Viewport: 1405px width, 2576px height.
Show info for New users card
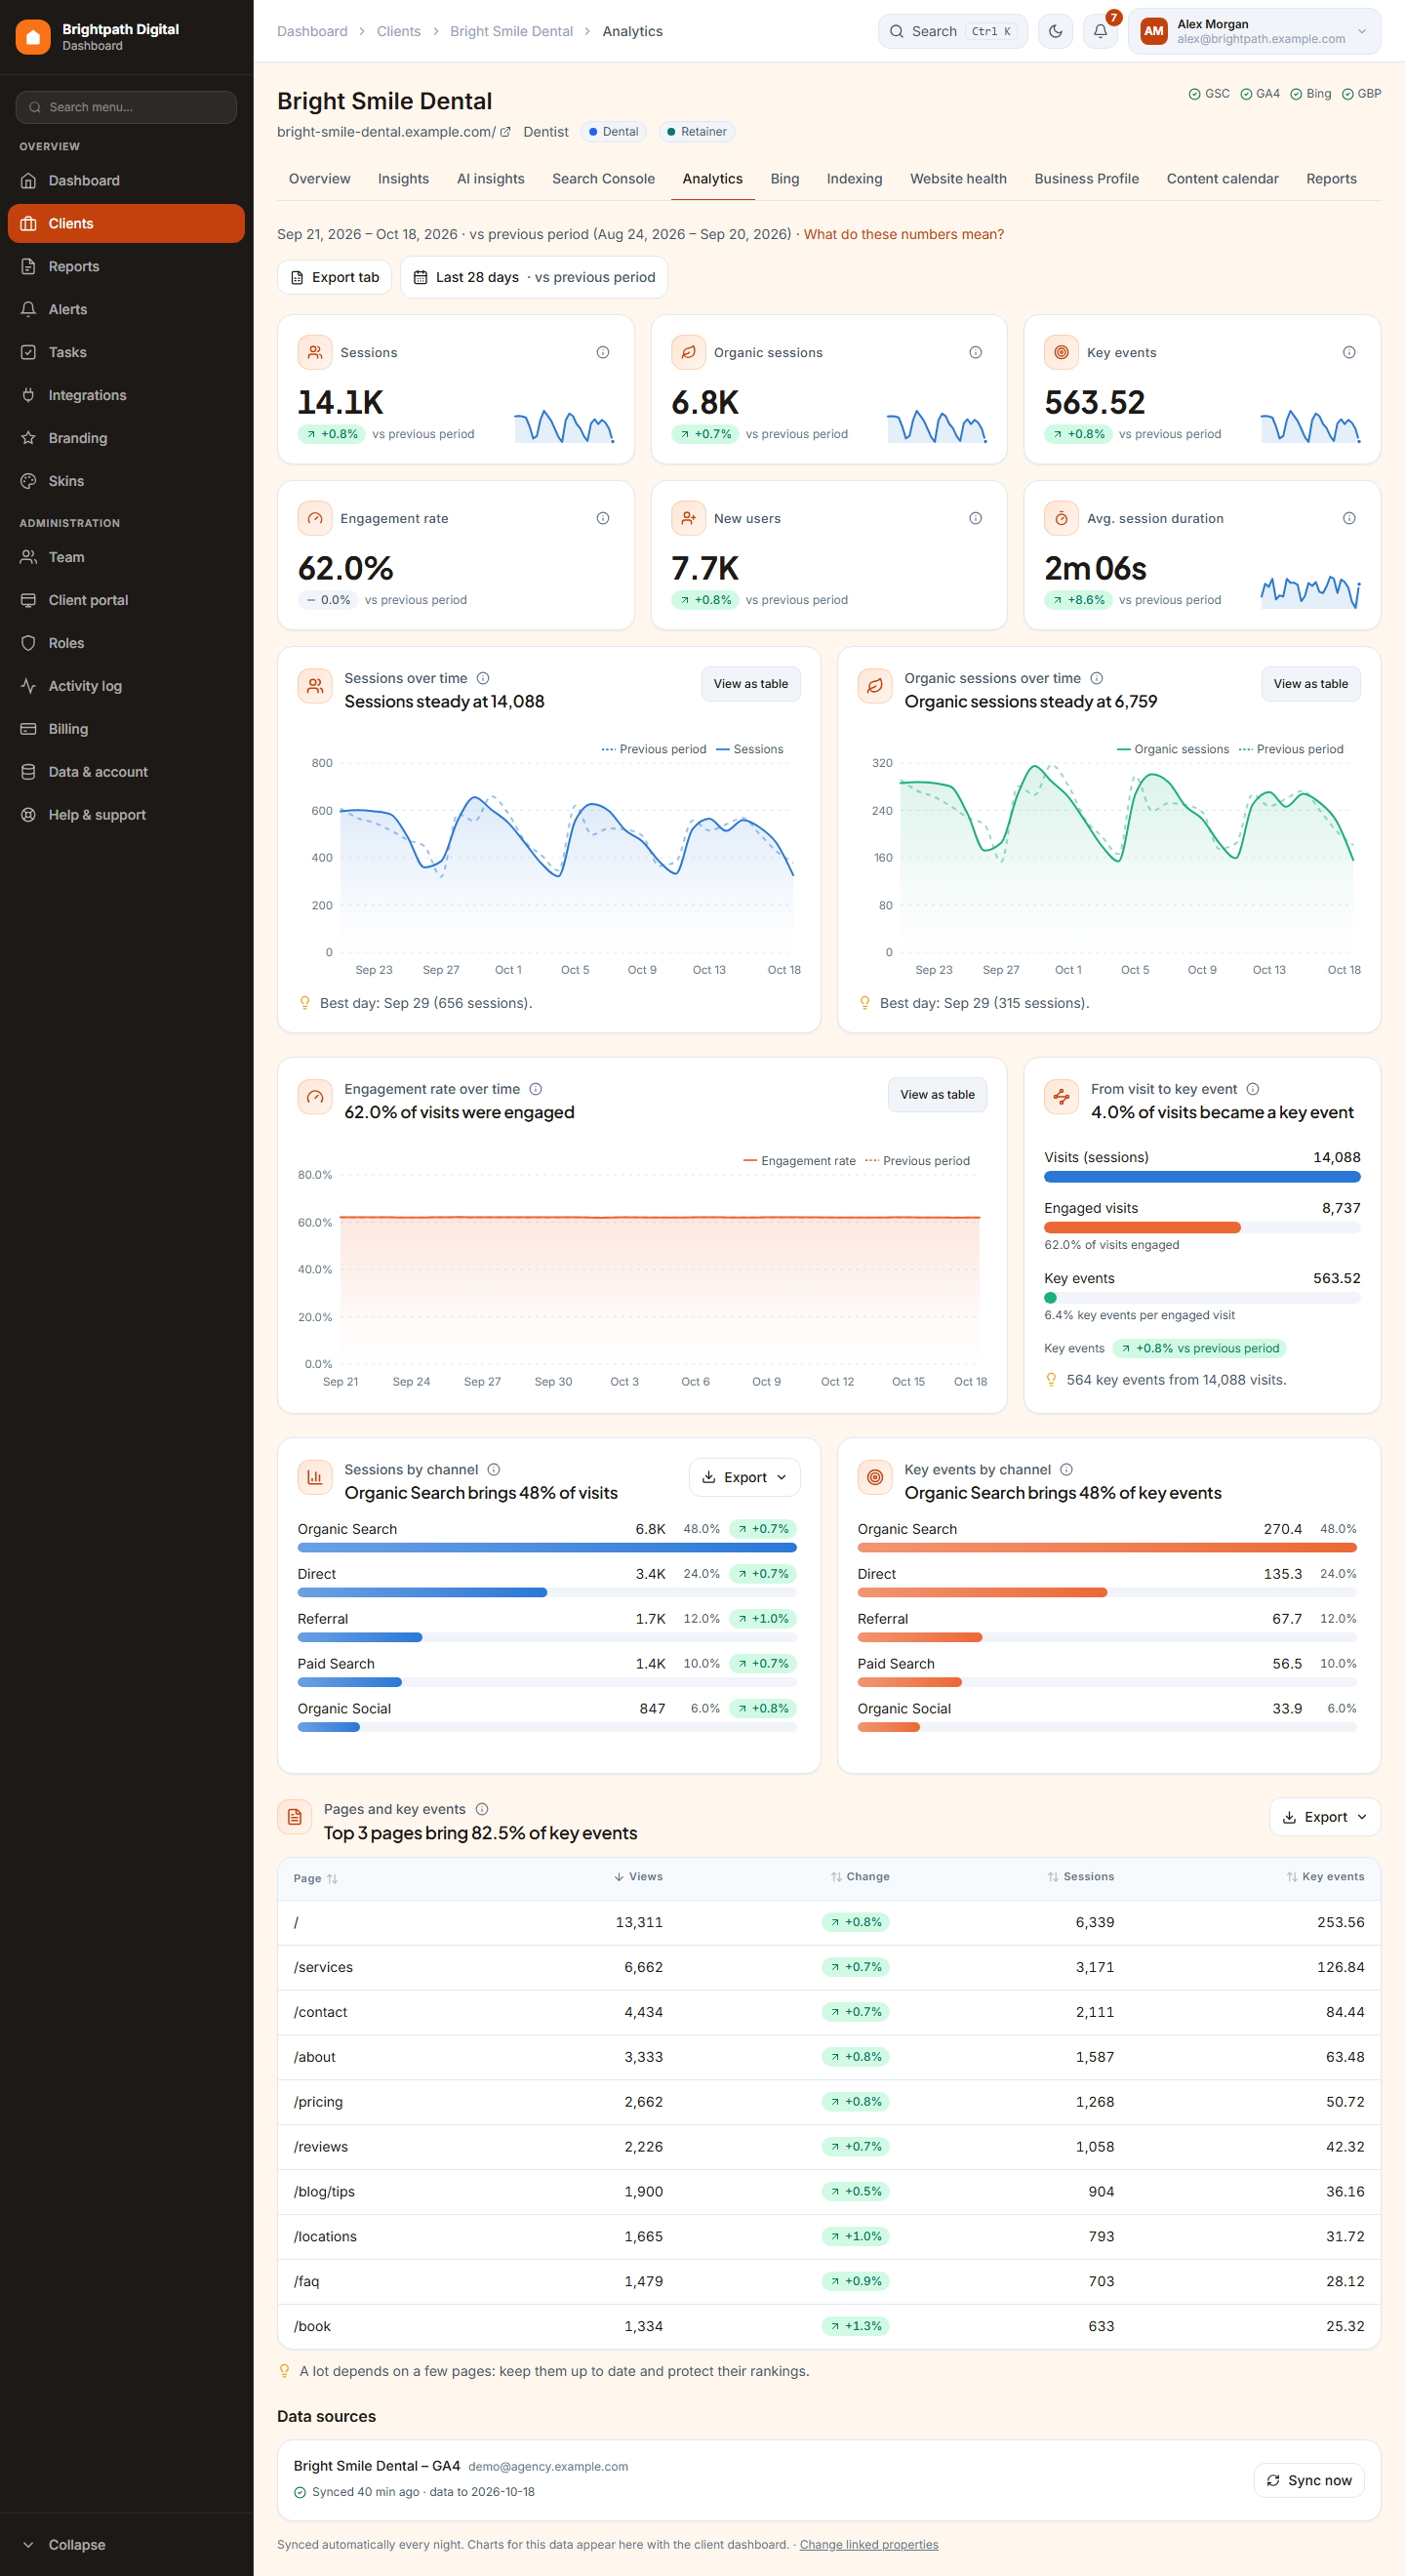click(x=975, y=518)
